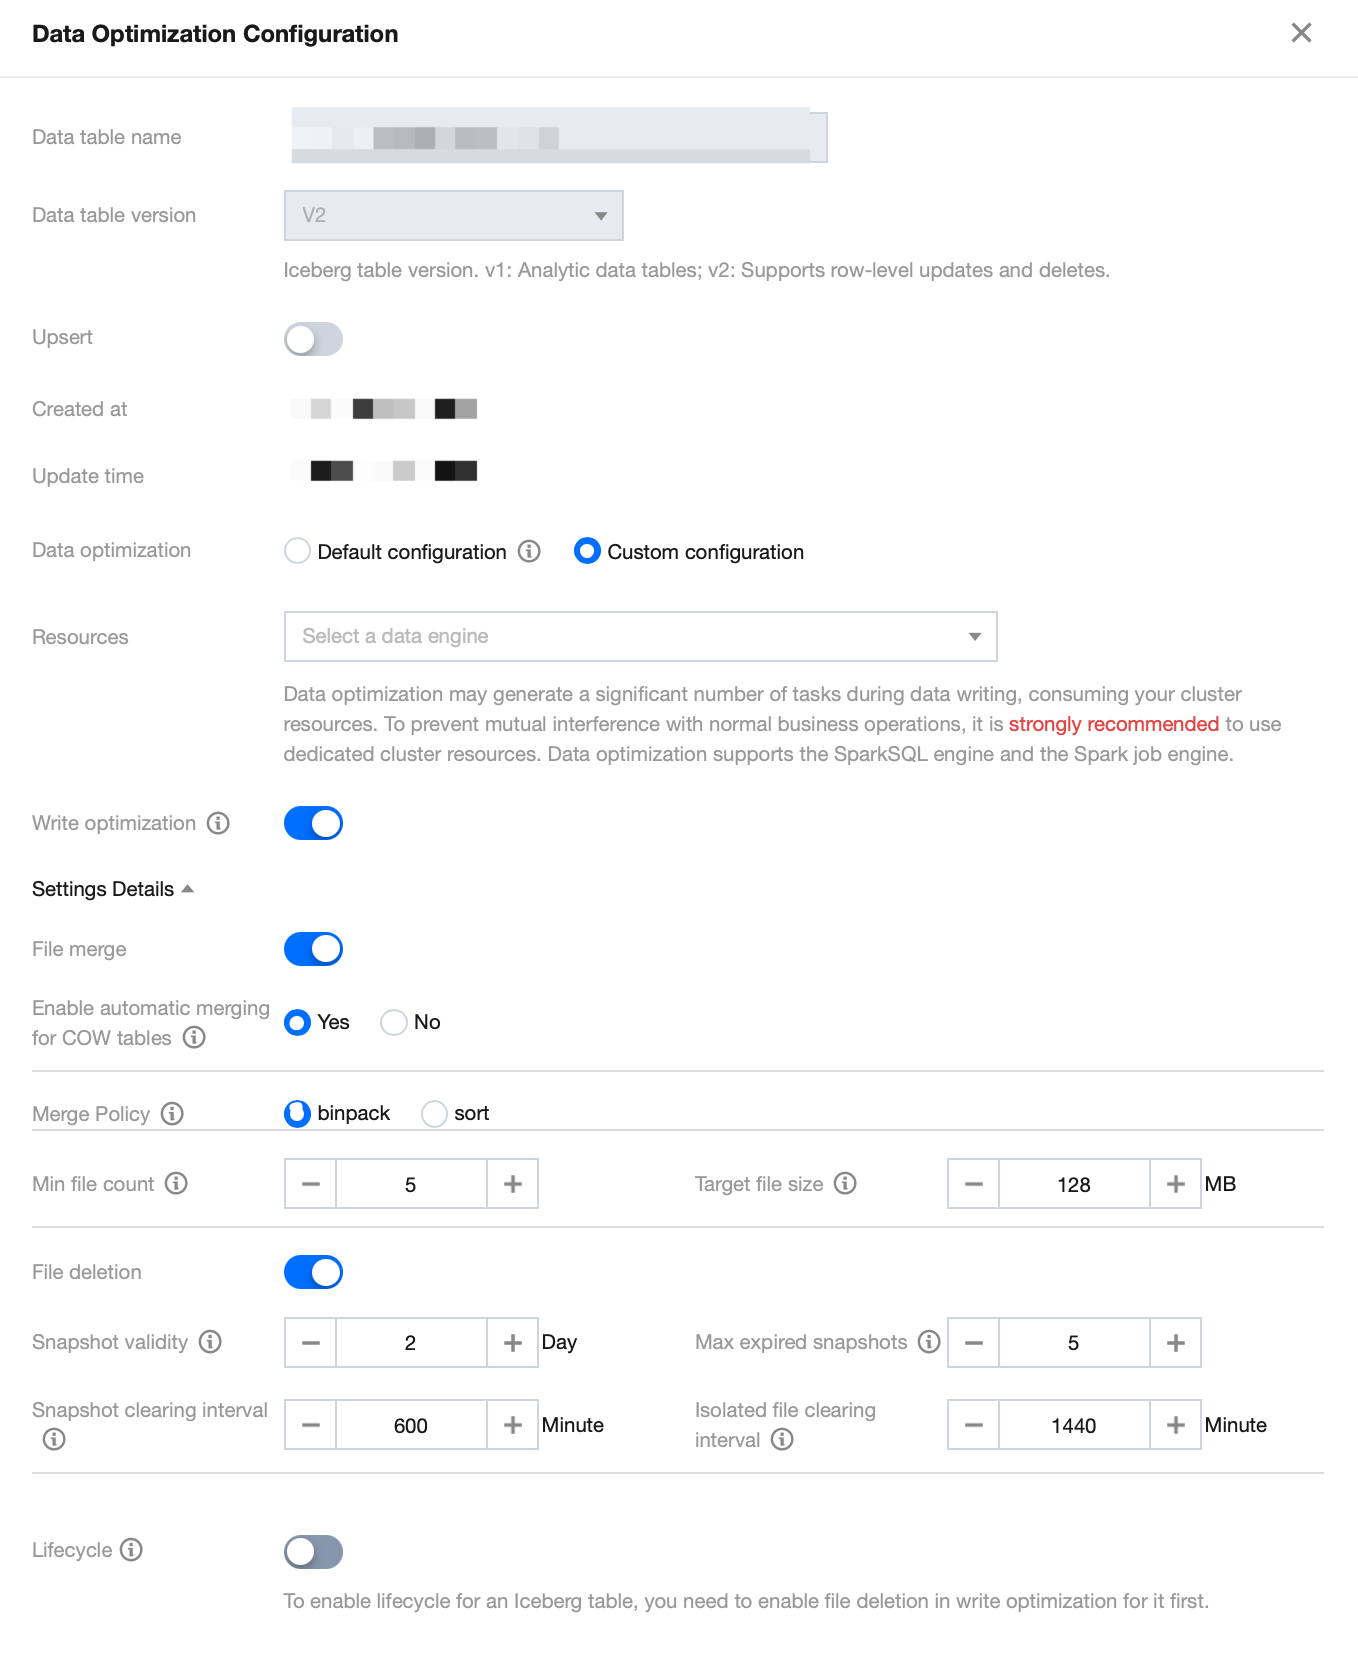1358x1656 pixels.
Task: Open the Data table version dropdown
Action: pos(453,216)
